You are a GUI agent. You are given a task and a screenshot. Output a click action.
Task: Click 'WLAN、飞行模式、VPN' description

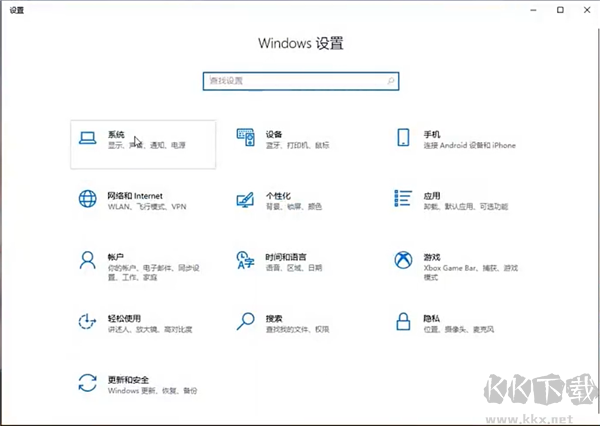pyautogui.click(x=147, y=207)
